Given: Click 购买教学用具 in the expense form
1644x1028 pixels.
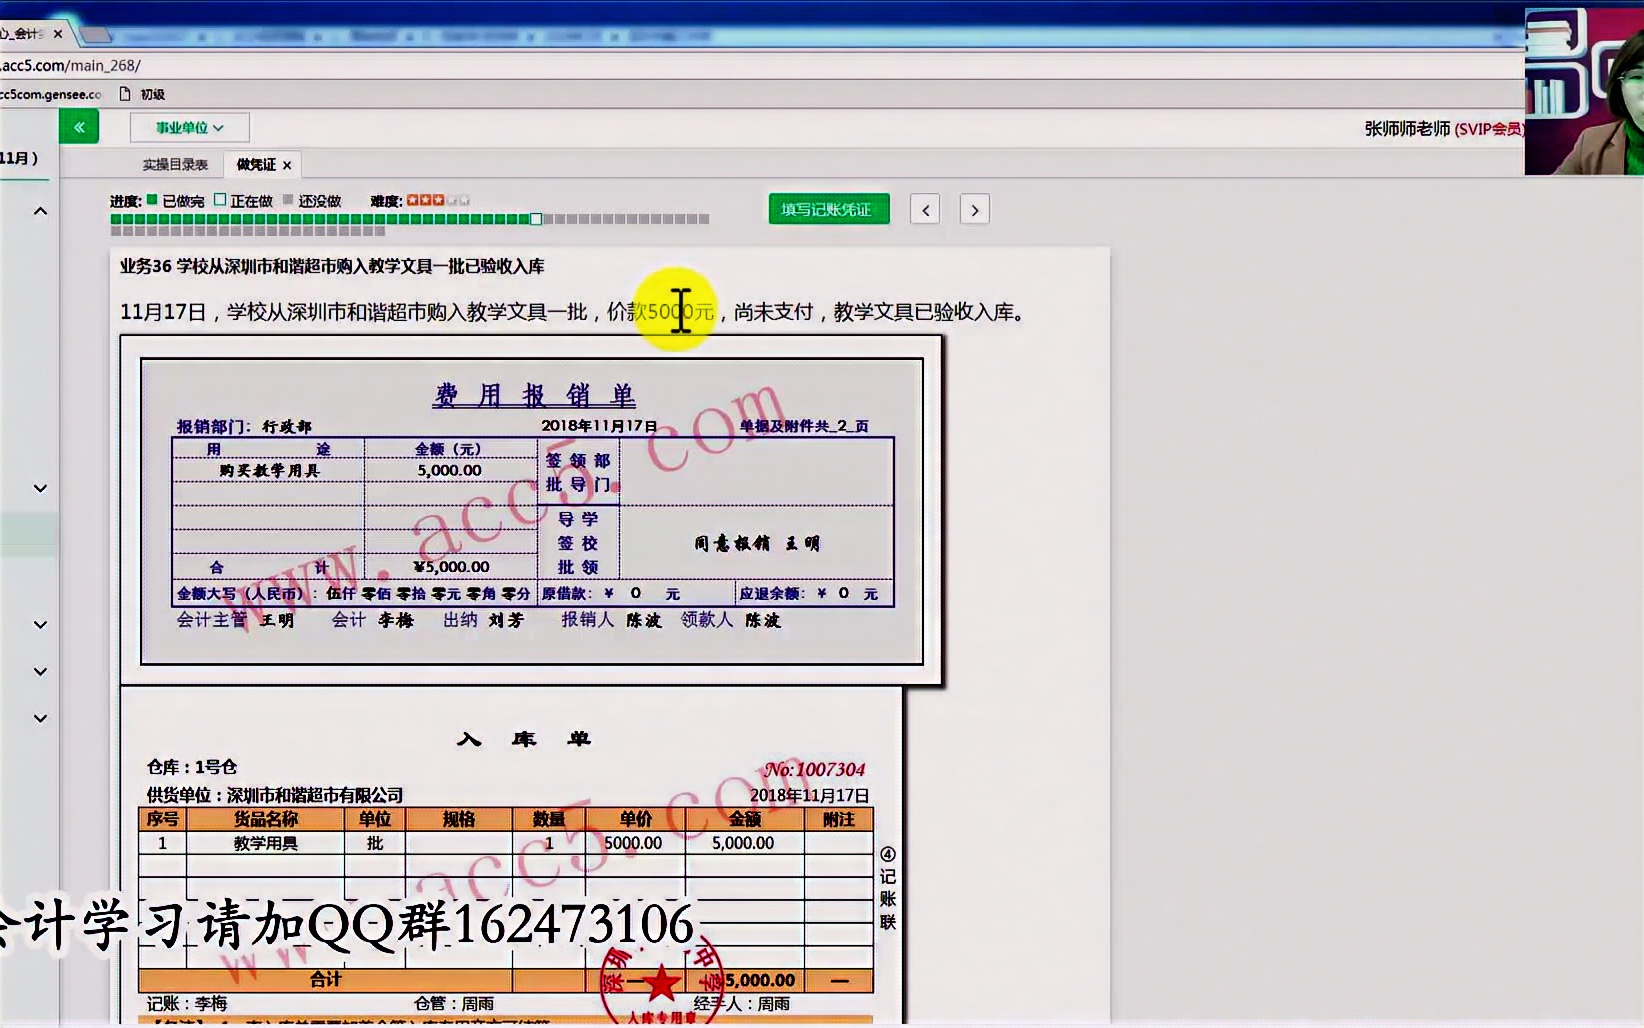Looking at the screenshot, I should pyautogui.click(x=269, y=471).
